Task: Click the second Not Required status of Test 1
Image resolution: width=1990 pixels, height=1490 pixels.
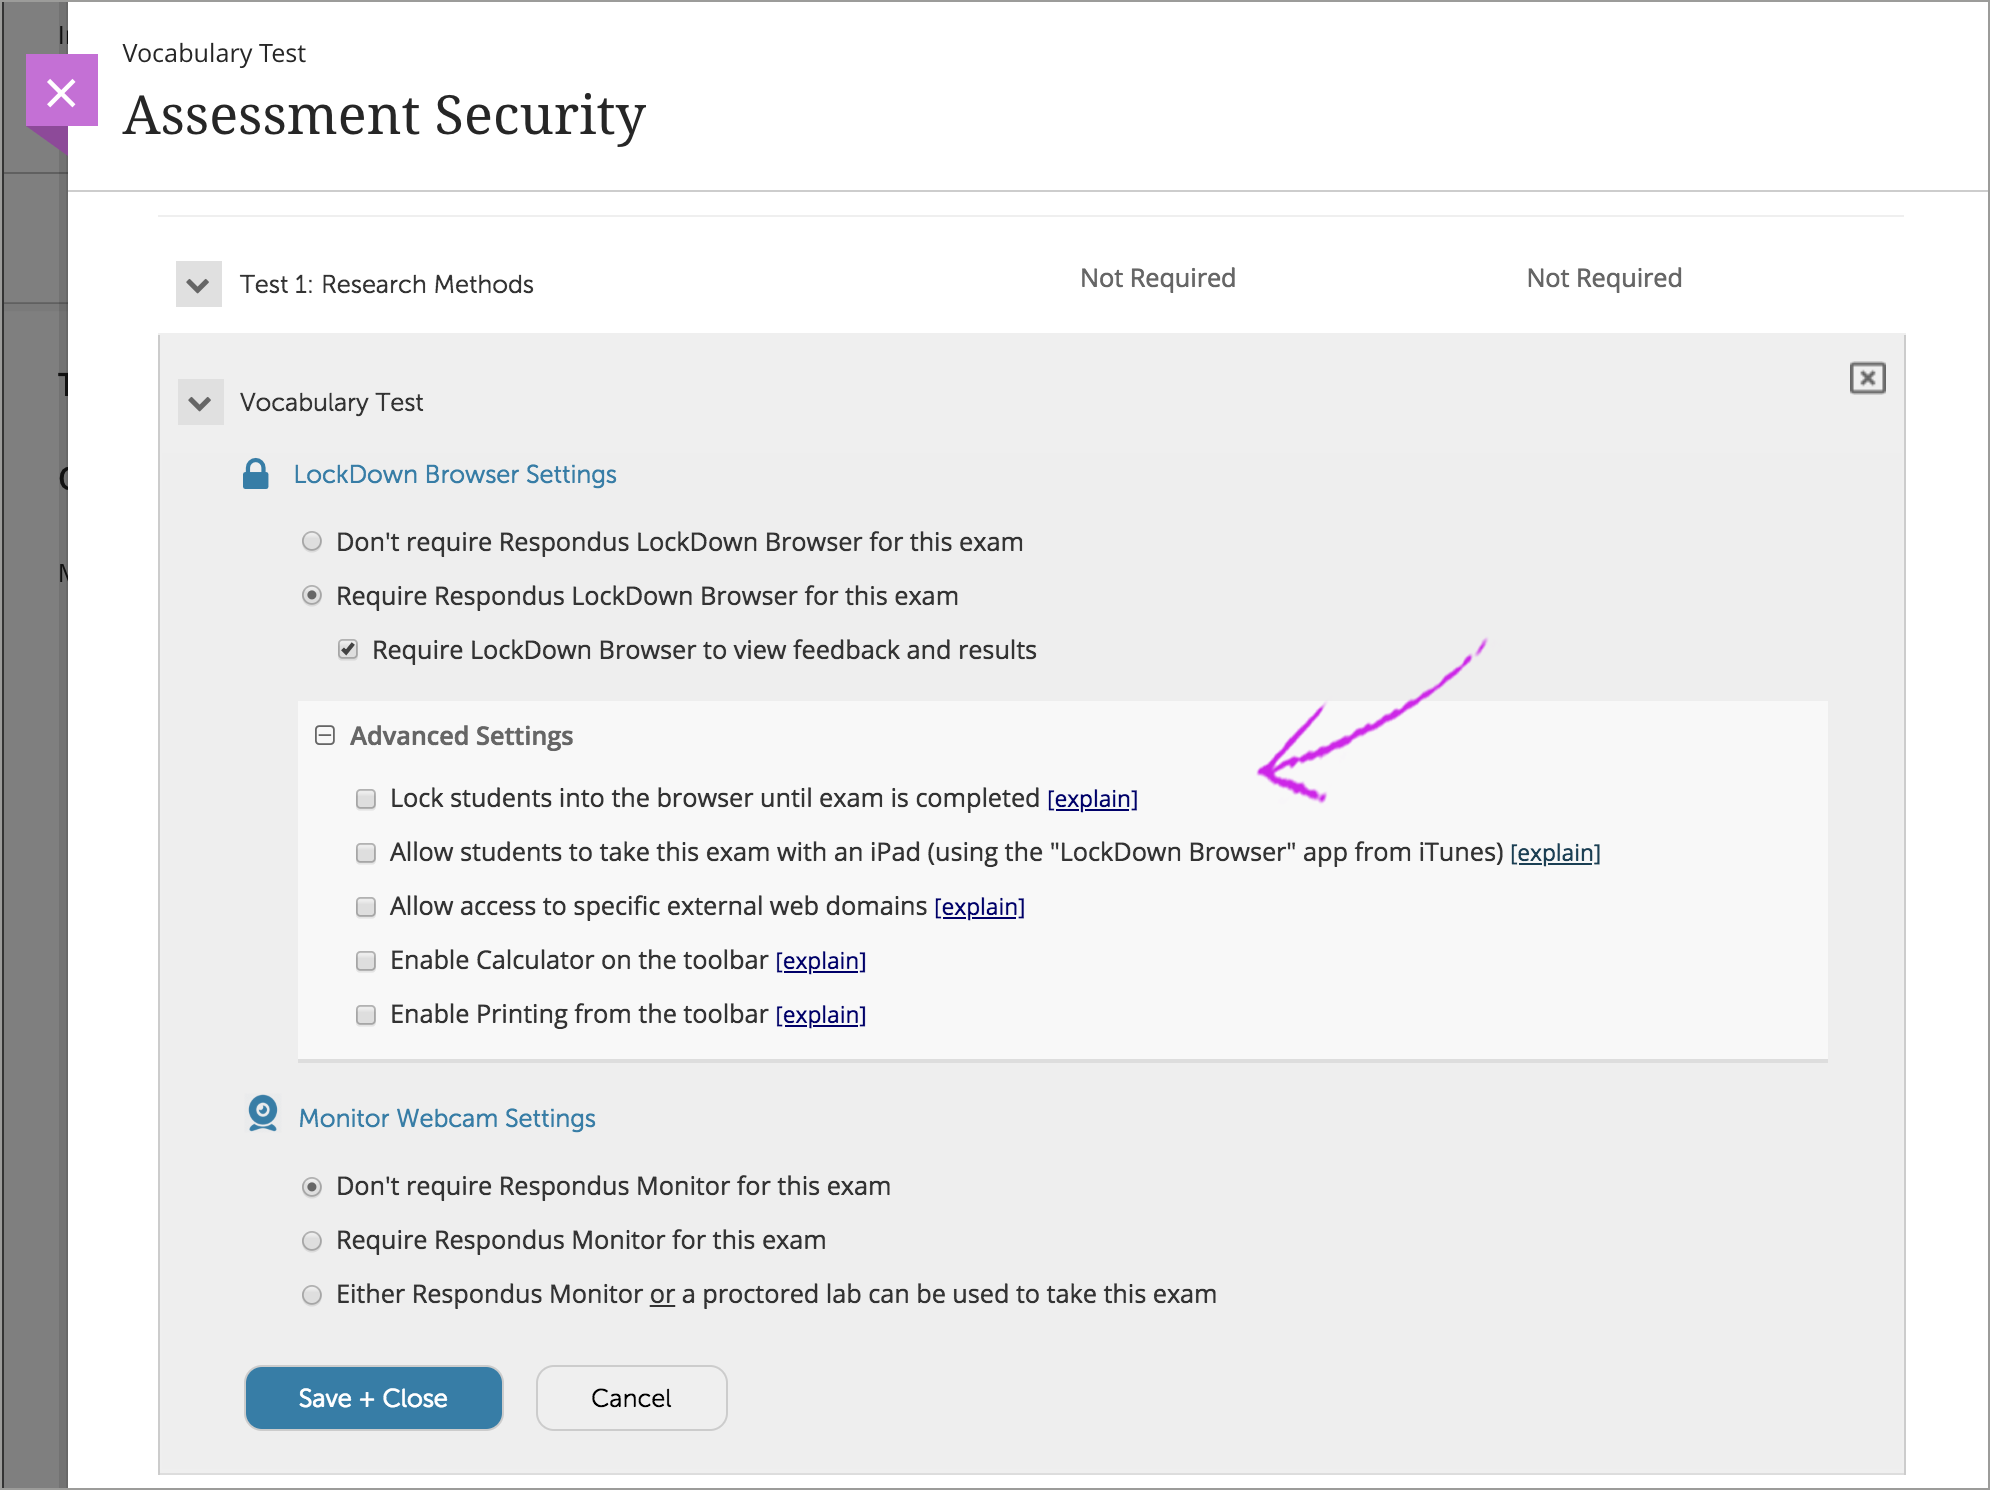Action: [x=1604, y=278]
